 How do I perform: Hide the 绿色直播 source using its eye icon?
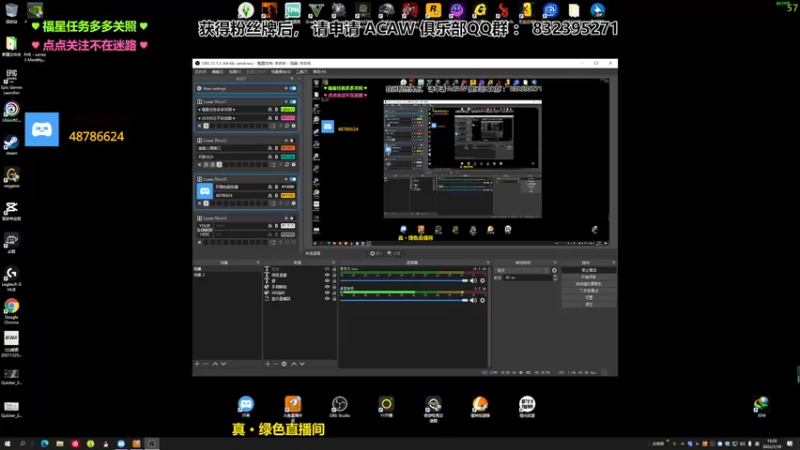pyautogui.click(x=327, y=275)
